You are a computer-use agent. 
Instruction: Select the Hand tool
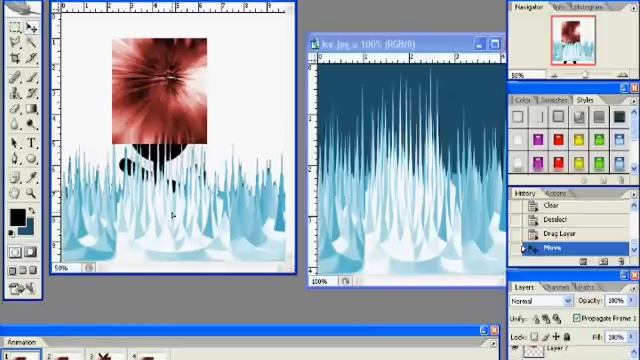click(15, 193)
